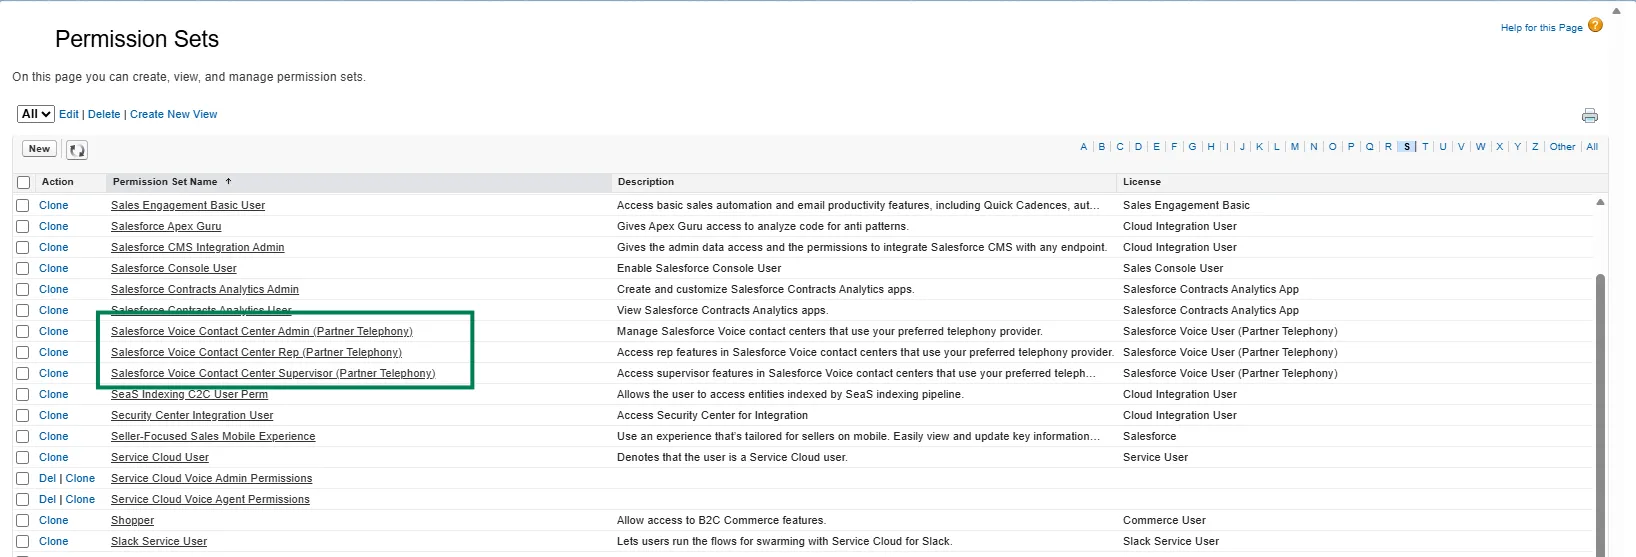1636x557 pixels.
Task: Delete Service Cloud Voice Admin Permissions
Action: tap(47, 478)
